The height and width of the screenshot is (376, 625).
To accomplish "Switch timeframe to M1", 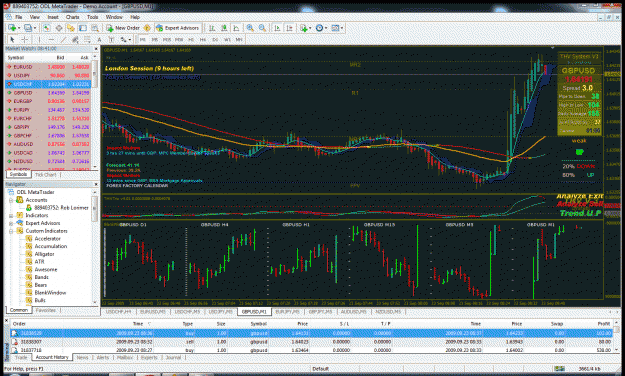I will (142, 39).
